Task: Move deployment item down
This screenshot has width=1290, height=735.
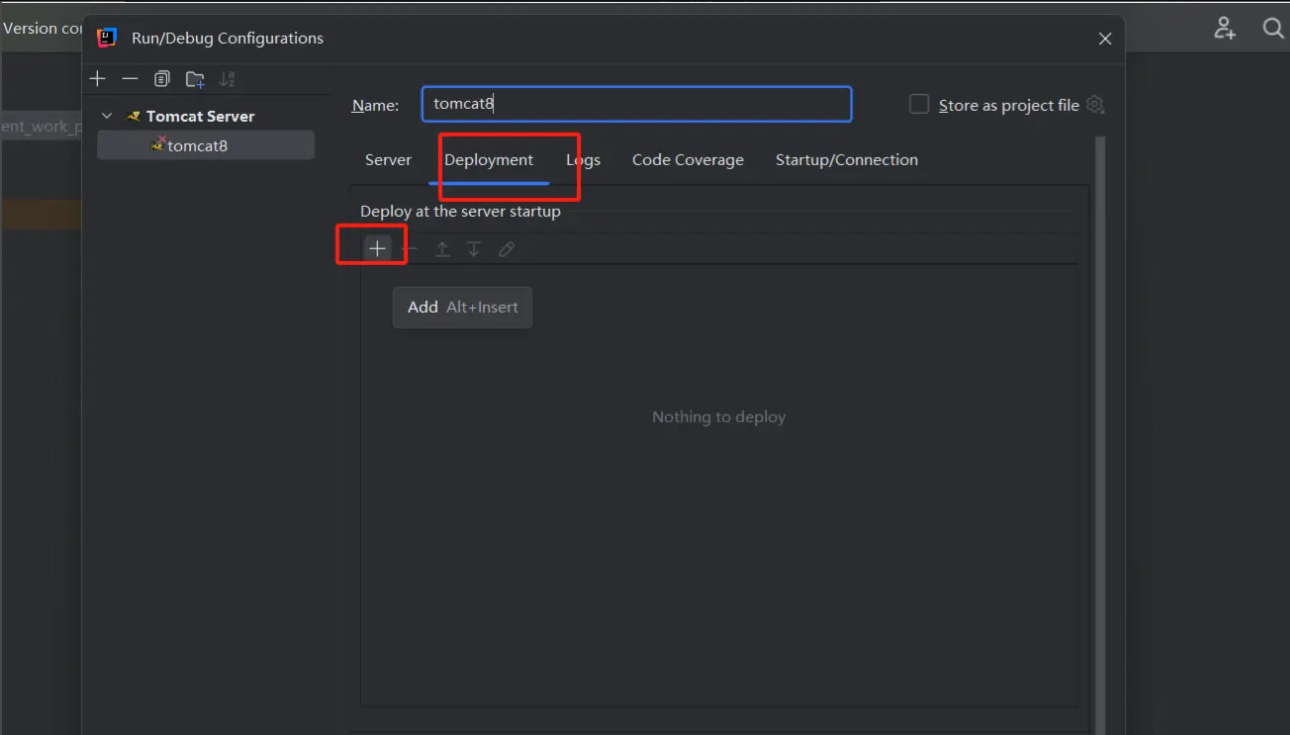Action: click(474, 249)
